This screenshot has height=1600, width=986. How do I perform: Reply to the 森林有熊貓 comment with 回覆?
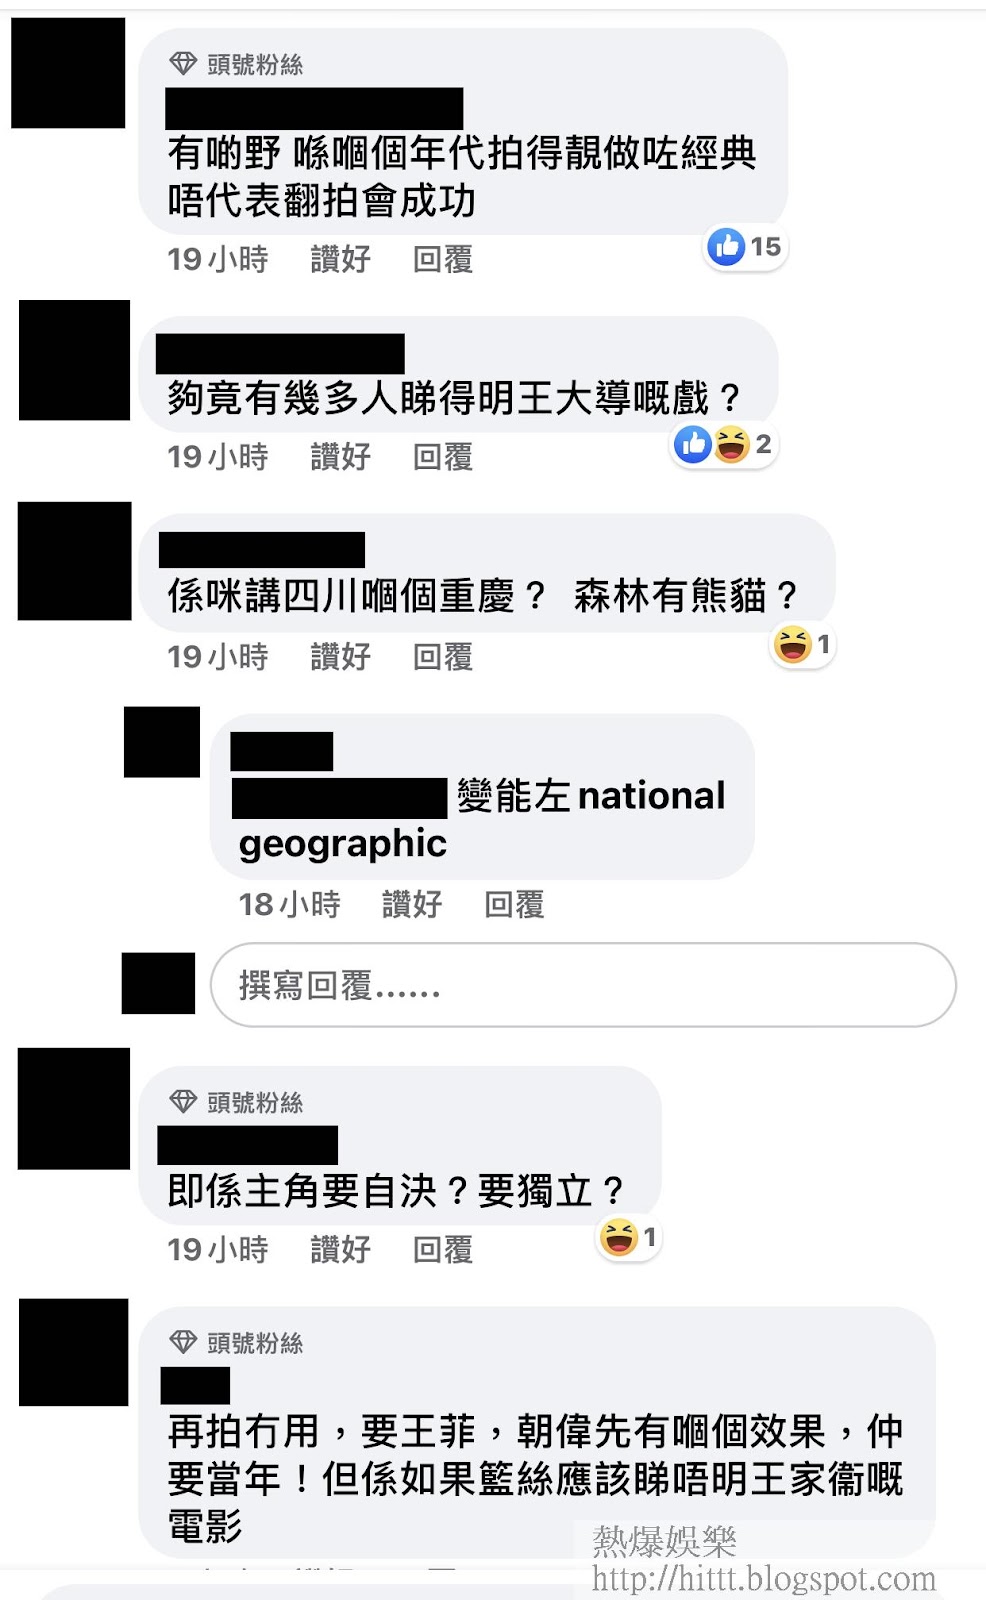point(443,657)
